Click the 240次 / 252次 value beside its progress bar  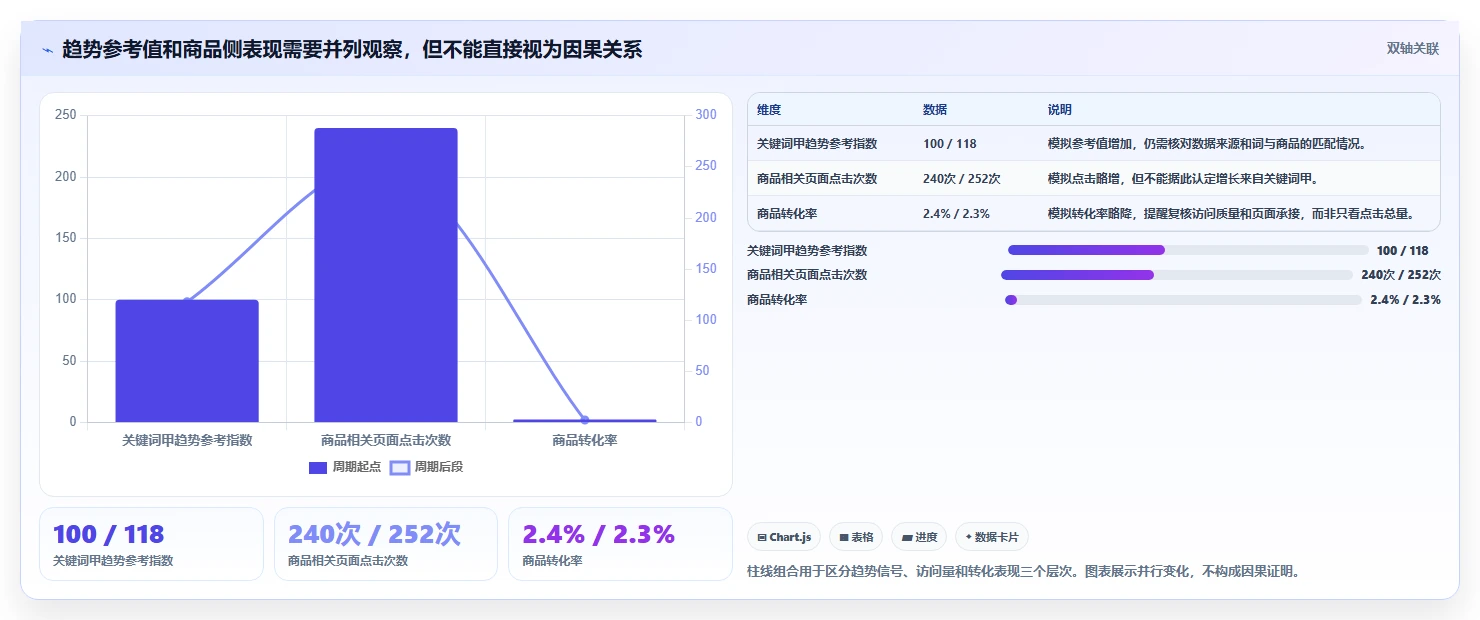pyautogui.click(x=1401, y=275)
